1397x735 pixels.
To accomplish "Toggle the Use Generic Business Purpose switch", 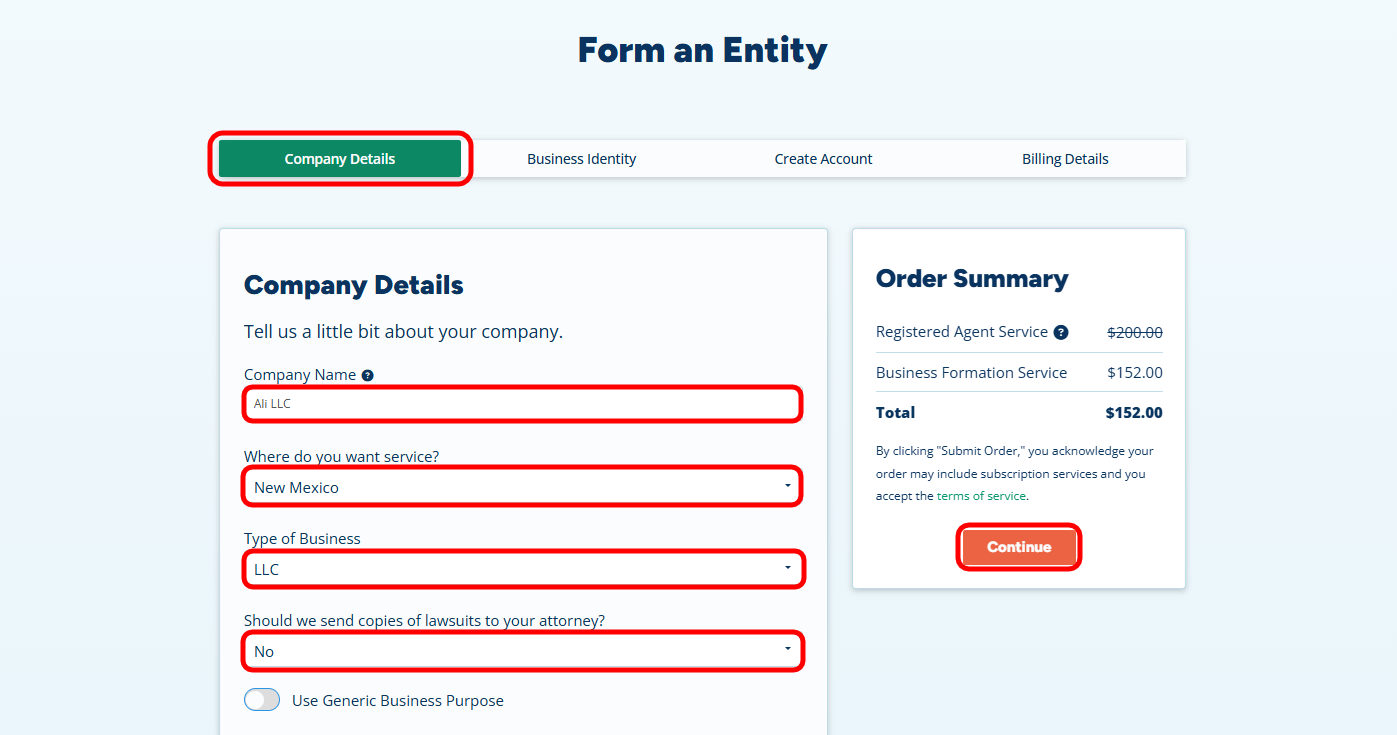I will [x=262, y=700].
